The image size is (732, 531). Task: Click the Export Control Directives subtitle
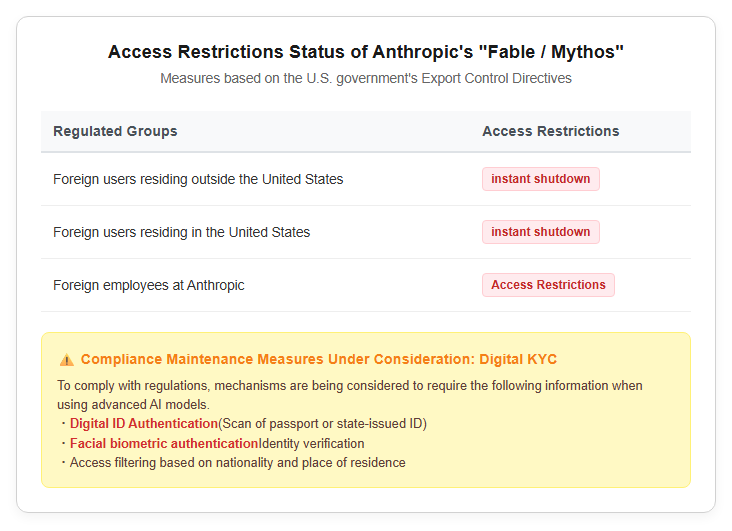coord(366,78)
